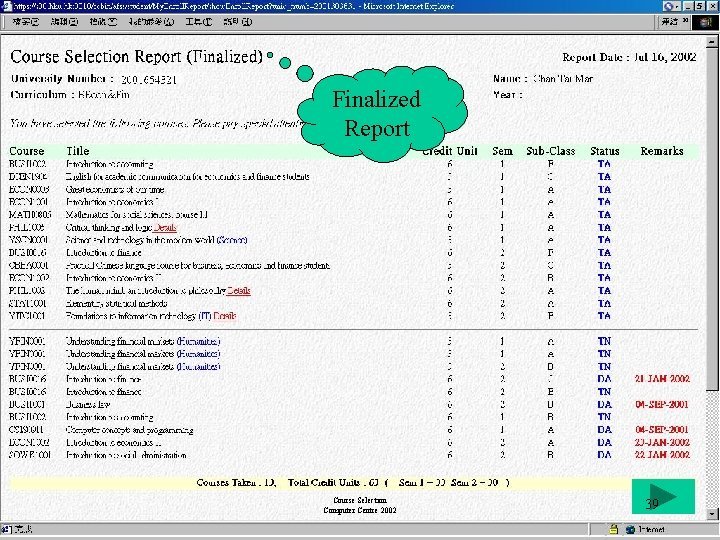Click the scrollbar down arrow
Image resolution: width=720 pixels, height=540 pixels.
click(711, 514)
